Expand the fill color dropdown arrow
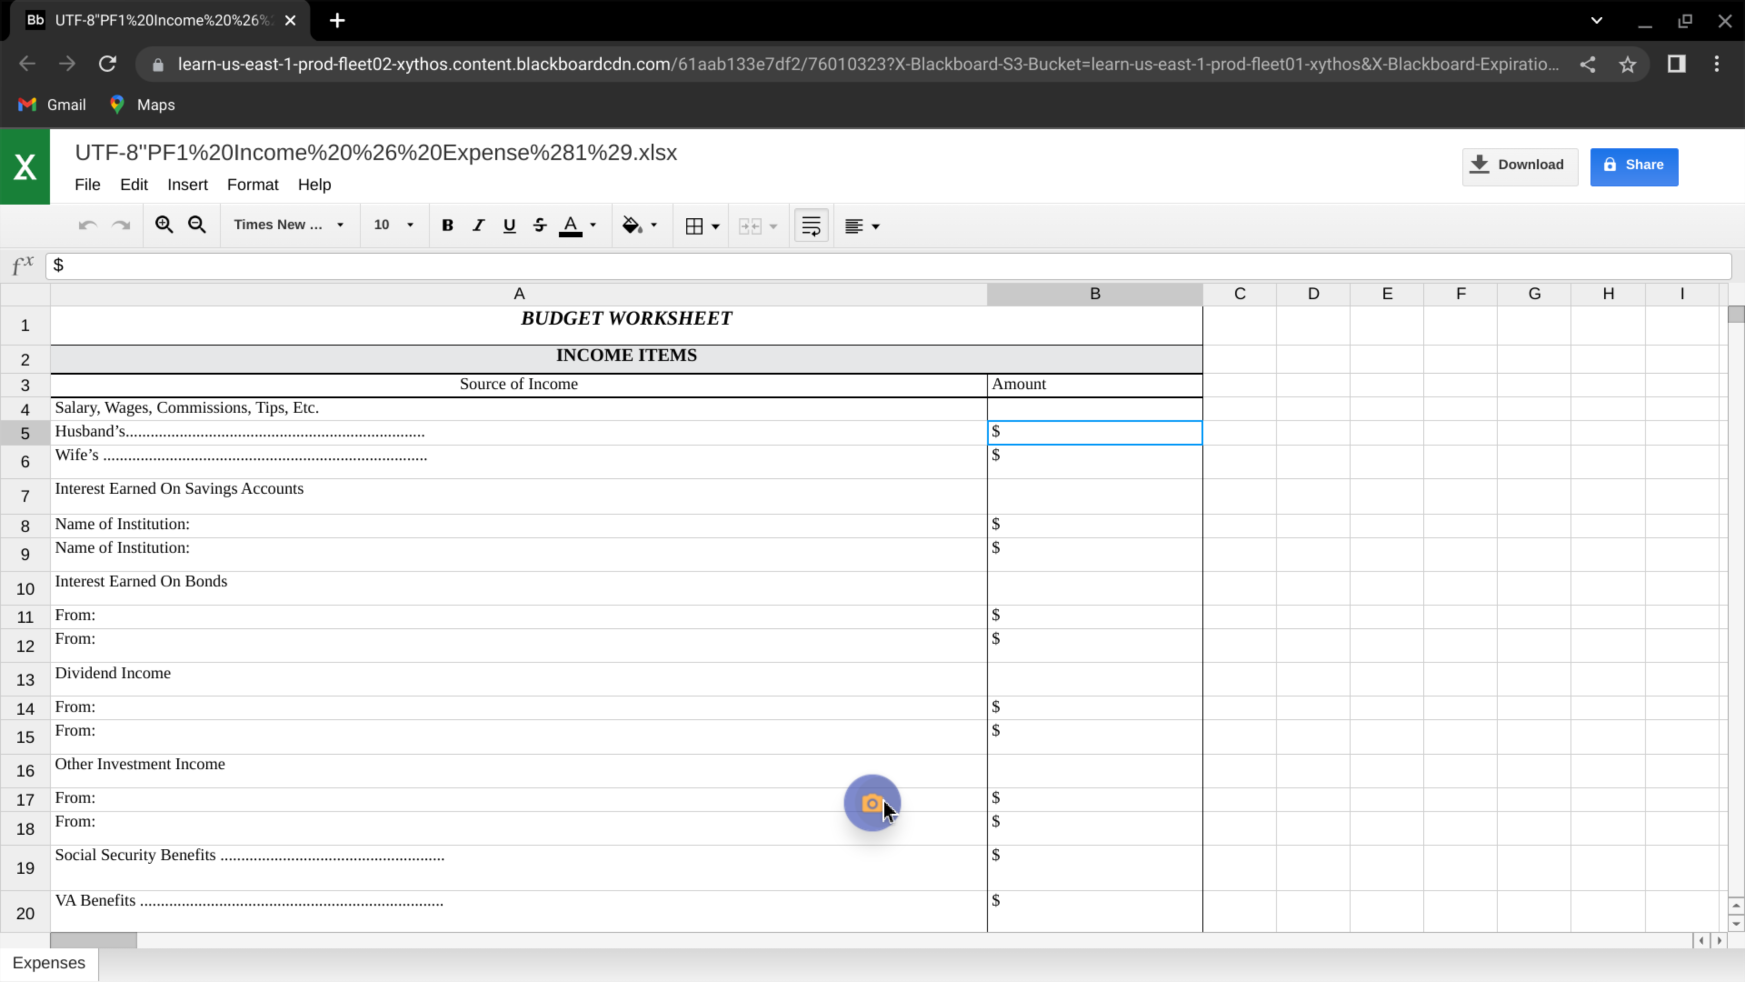The image size is (1745, 982). [654, 226]
